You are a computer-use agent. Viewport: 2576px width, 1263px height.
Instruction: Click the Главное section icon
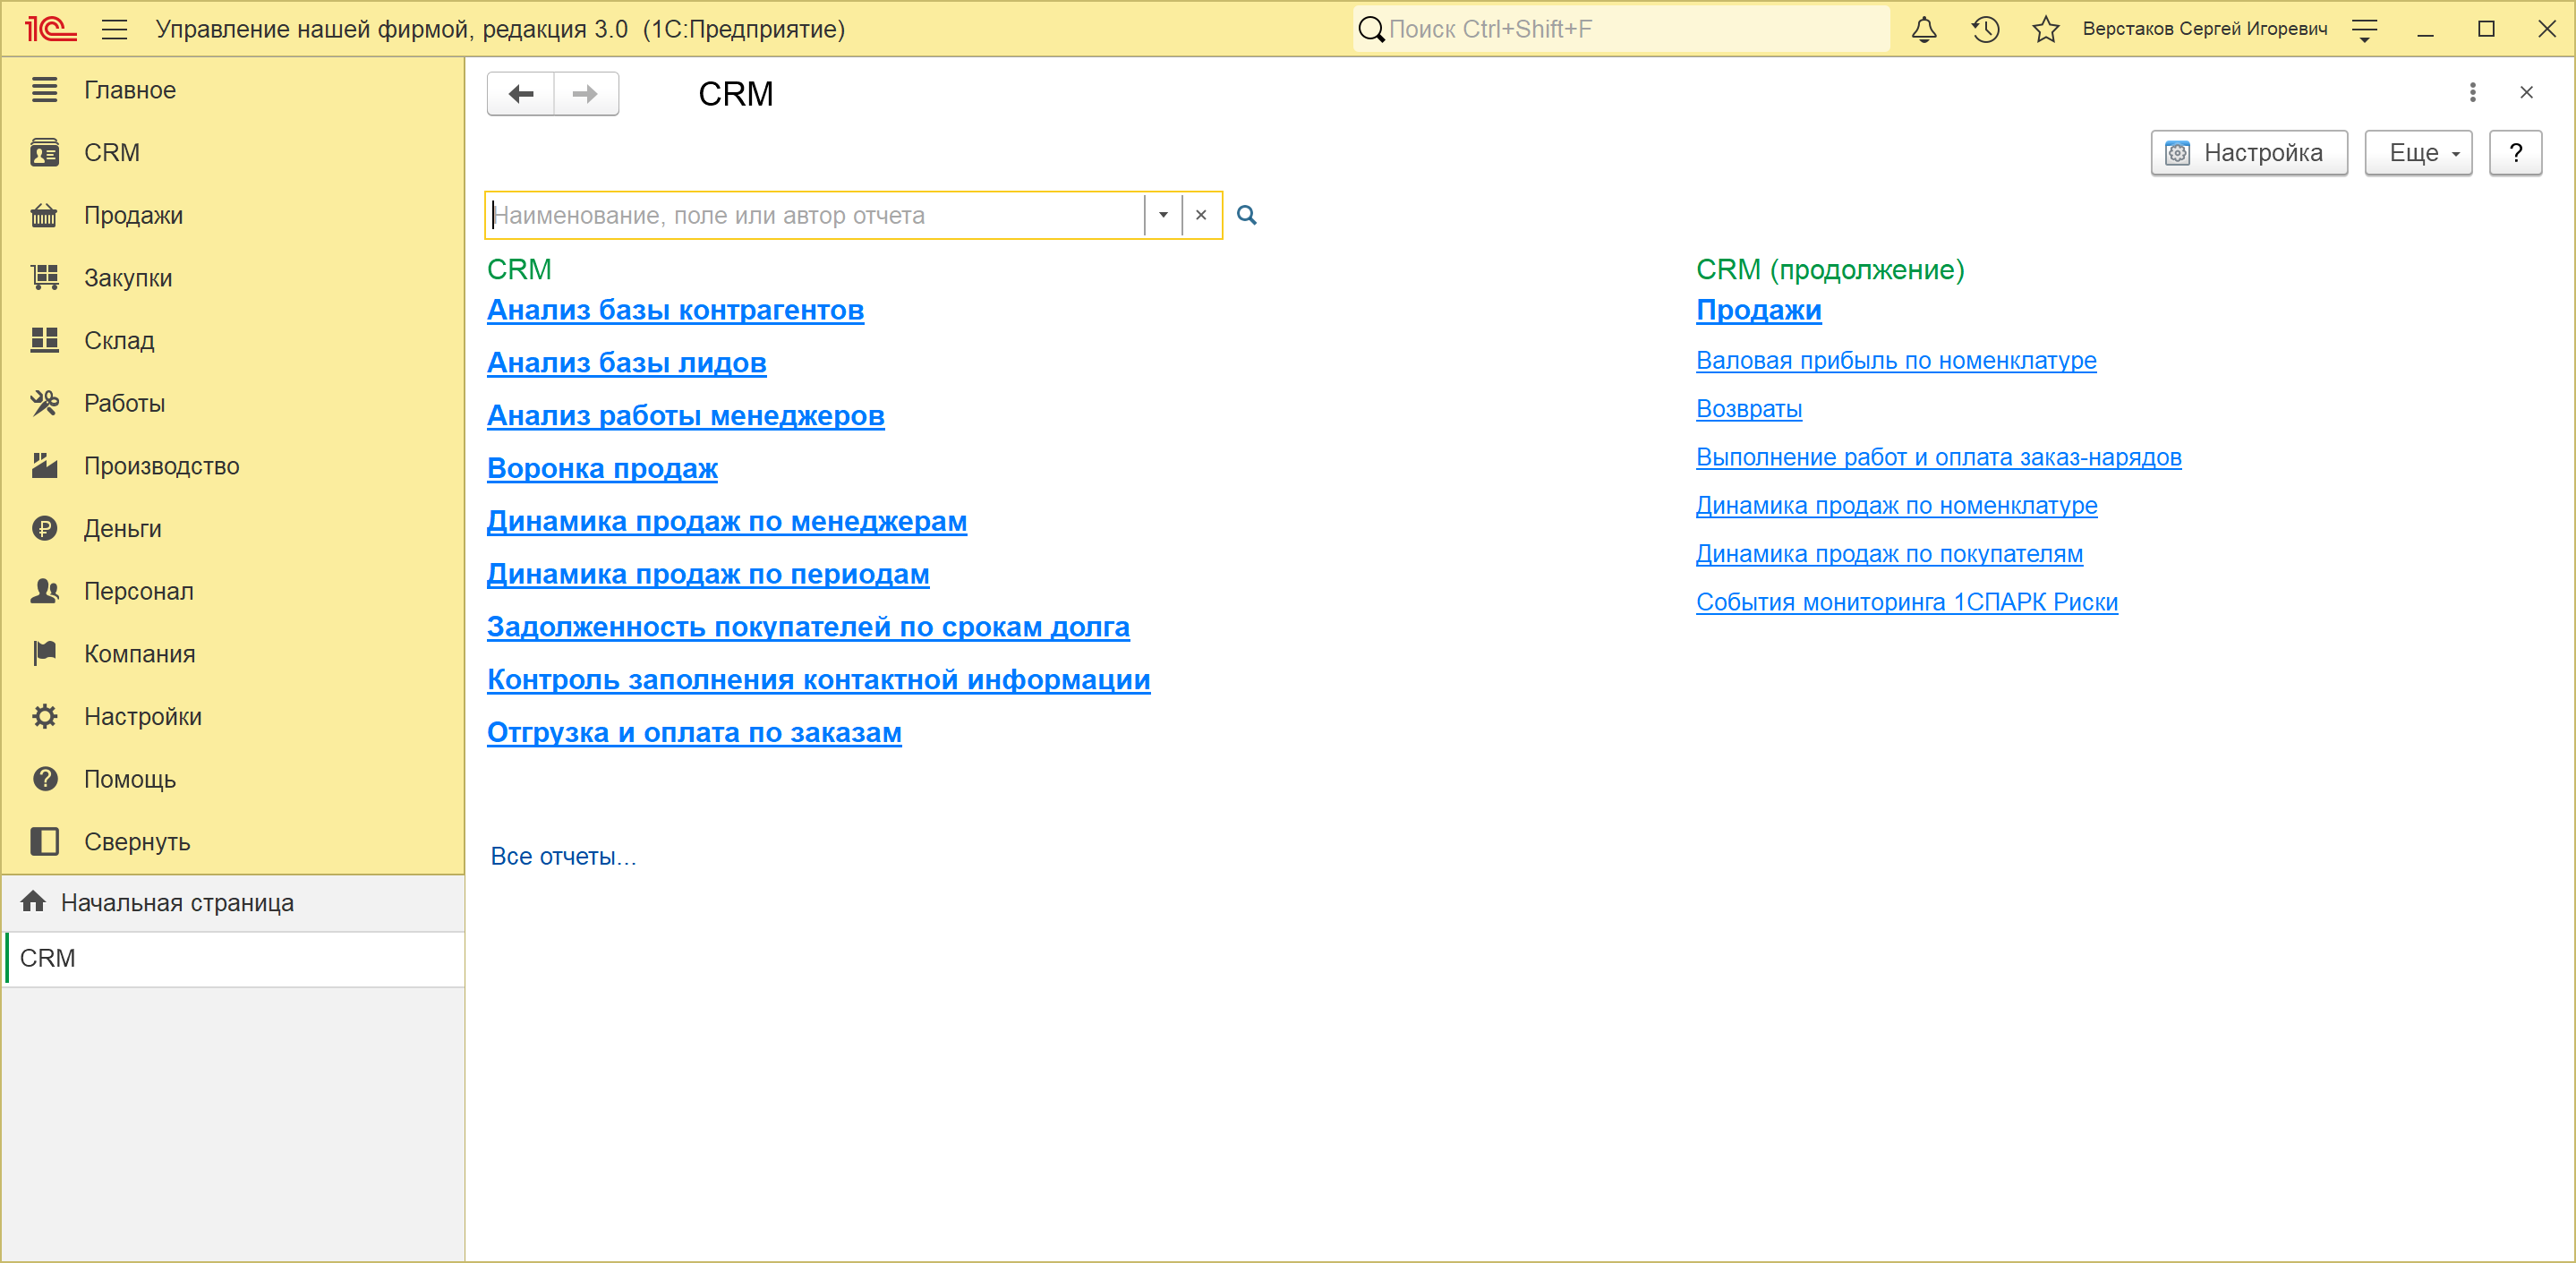click(x=44, y=90)
